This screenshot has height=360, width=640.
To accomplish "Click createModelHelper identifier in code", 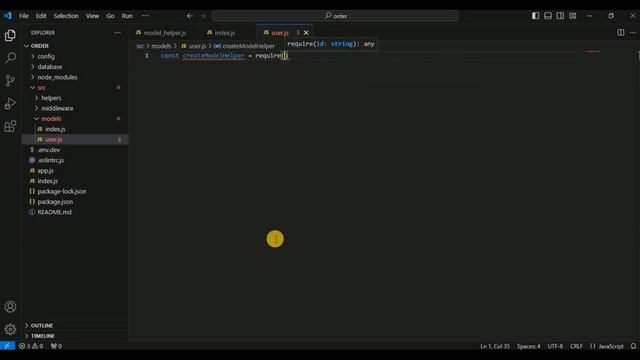I will pyautogui.click(x=213, y=56).
